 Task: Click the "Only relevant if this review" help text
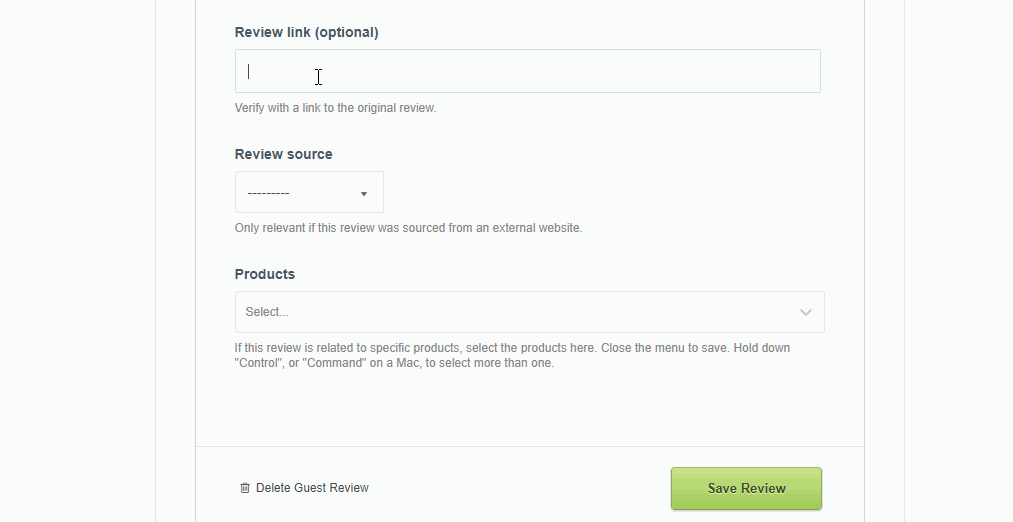tap(408, 228)
